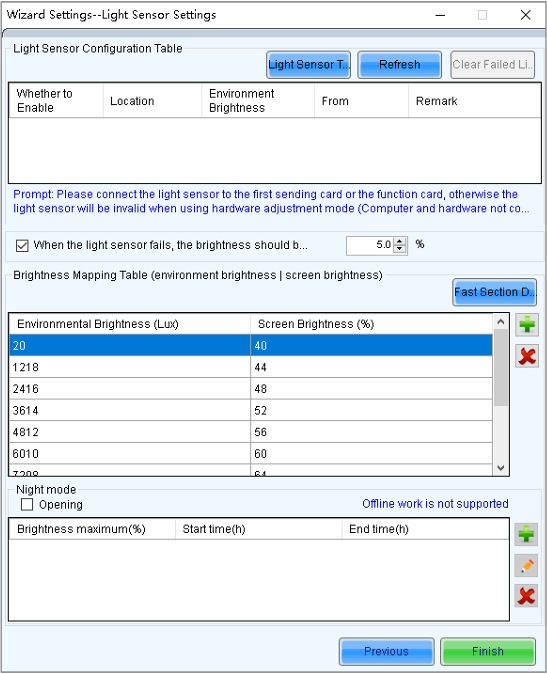547x674 pixels.
Task: Enable the Night mode Opening checkbox
Action: click(x=27, y=504)
